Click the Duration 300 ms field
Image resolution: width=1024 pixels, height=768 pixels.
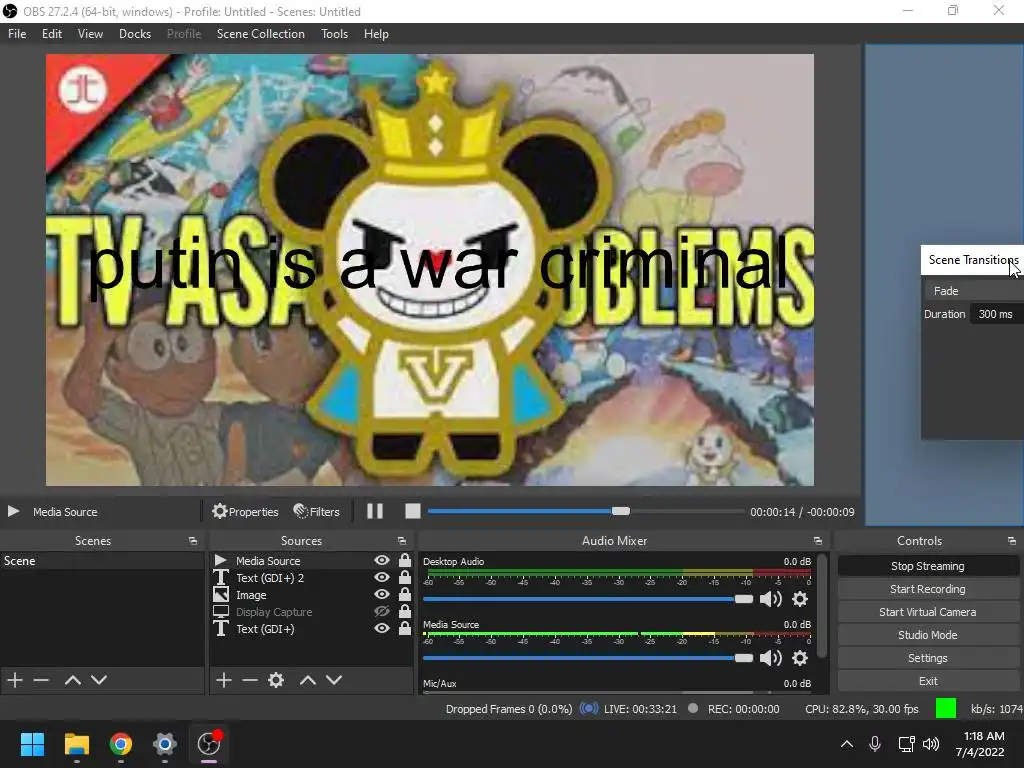997,314
